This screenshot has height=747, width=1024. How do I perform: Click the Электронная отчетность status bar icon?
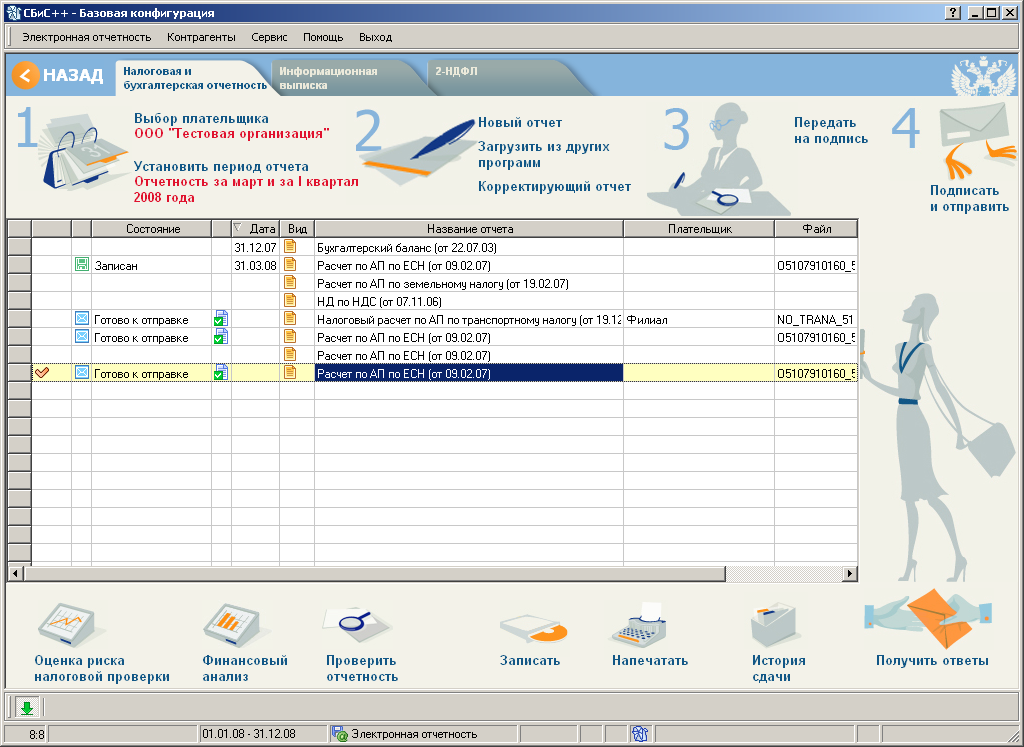point(339,734)
